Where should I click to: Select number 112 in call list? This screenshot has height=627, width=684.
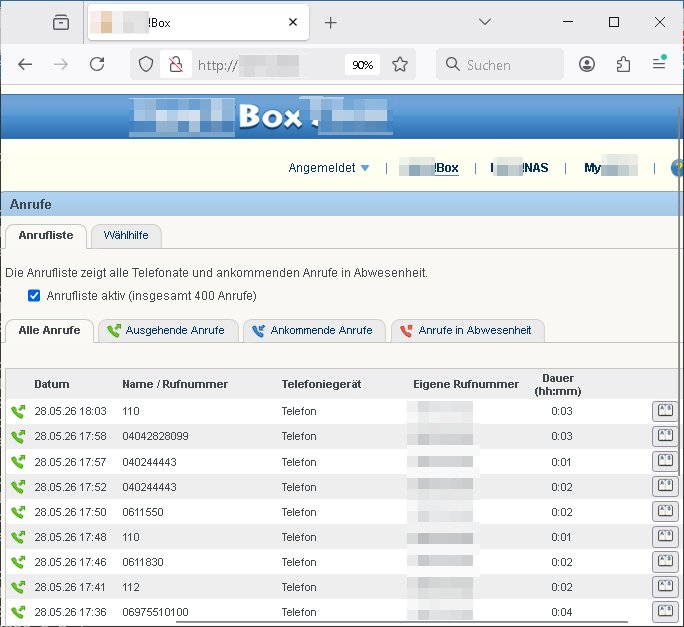[131, 587]
